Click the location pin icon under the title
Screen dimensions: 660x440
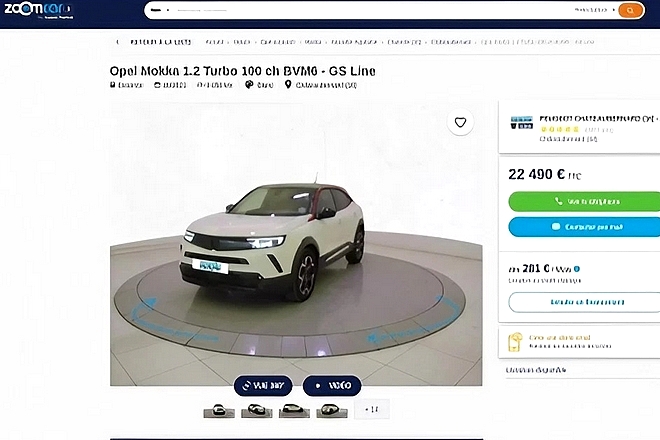288,85
